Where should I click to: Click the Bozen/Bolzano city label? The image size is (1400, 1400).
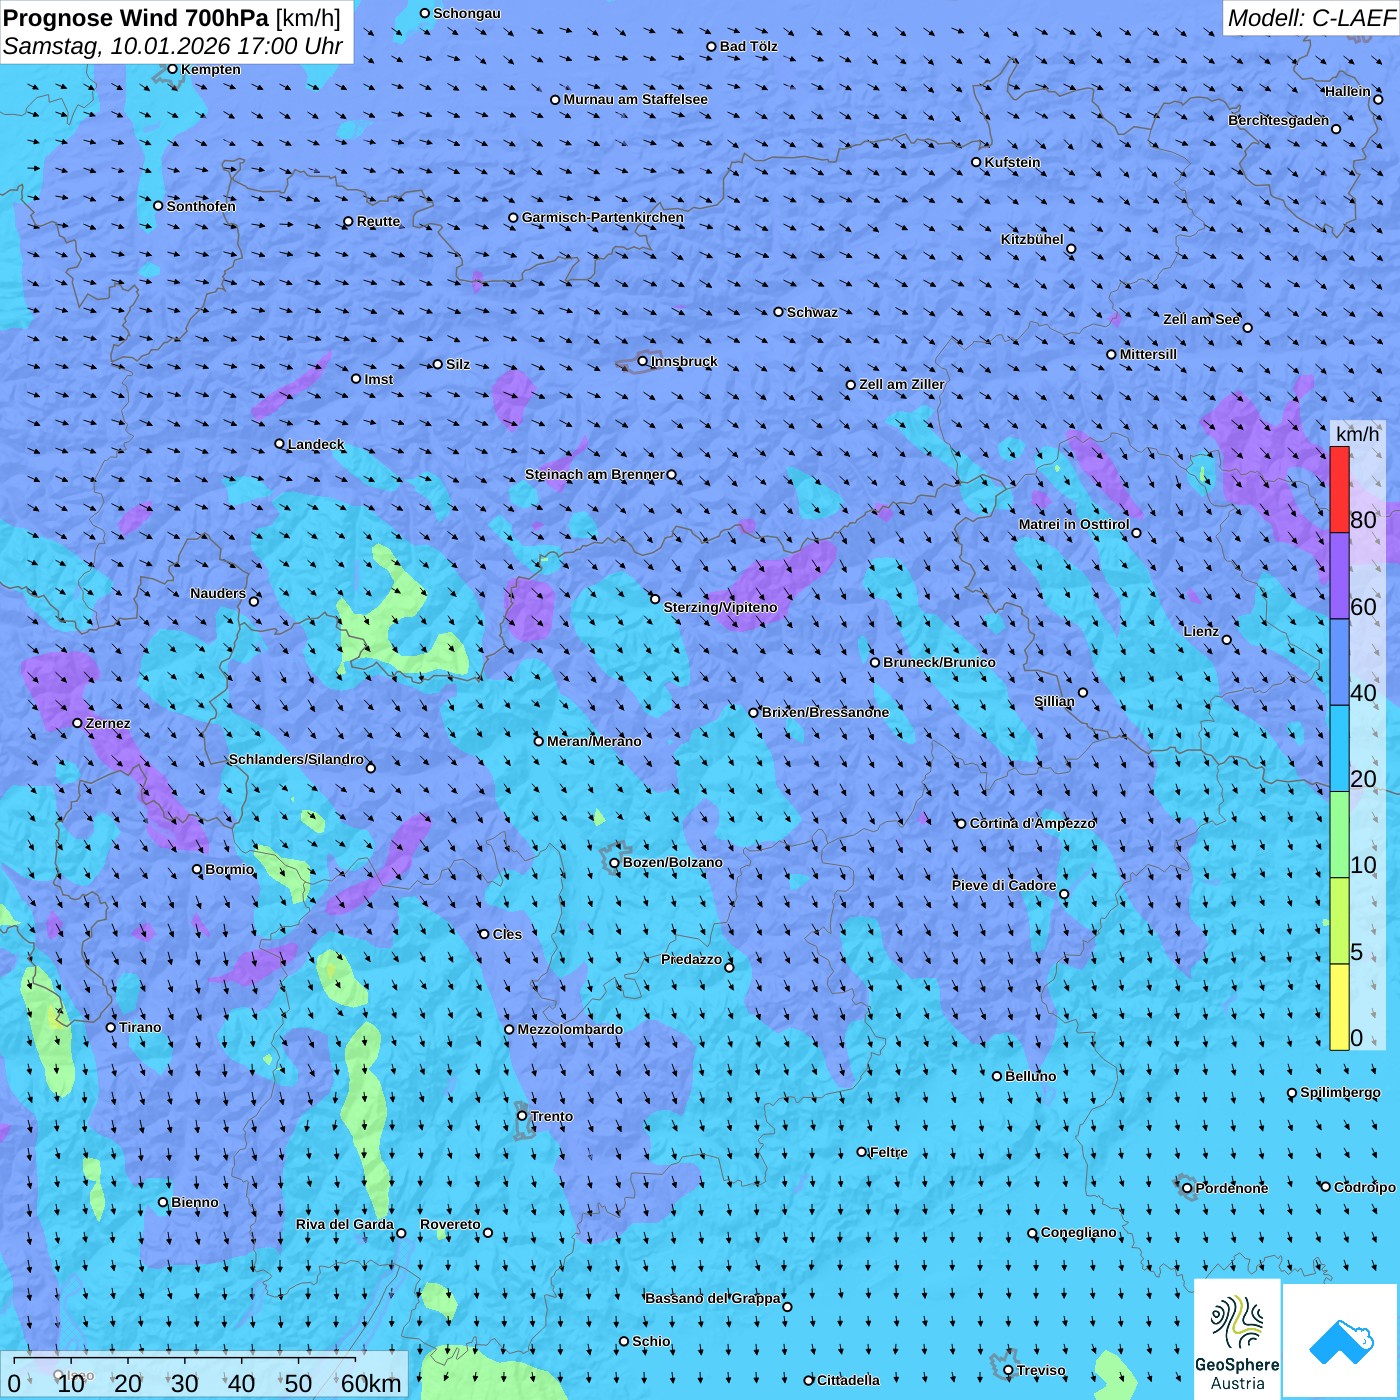672,862
